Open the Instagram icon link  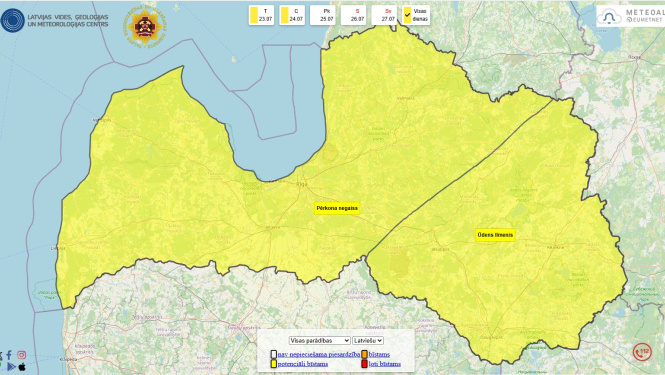pyautogui.click(x=21, y=355)
